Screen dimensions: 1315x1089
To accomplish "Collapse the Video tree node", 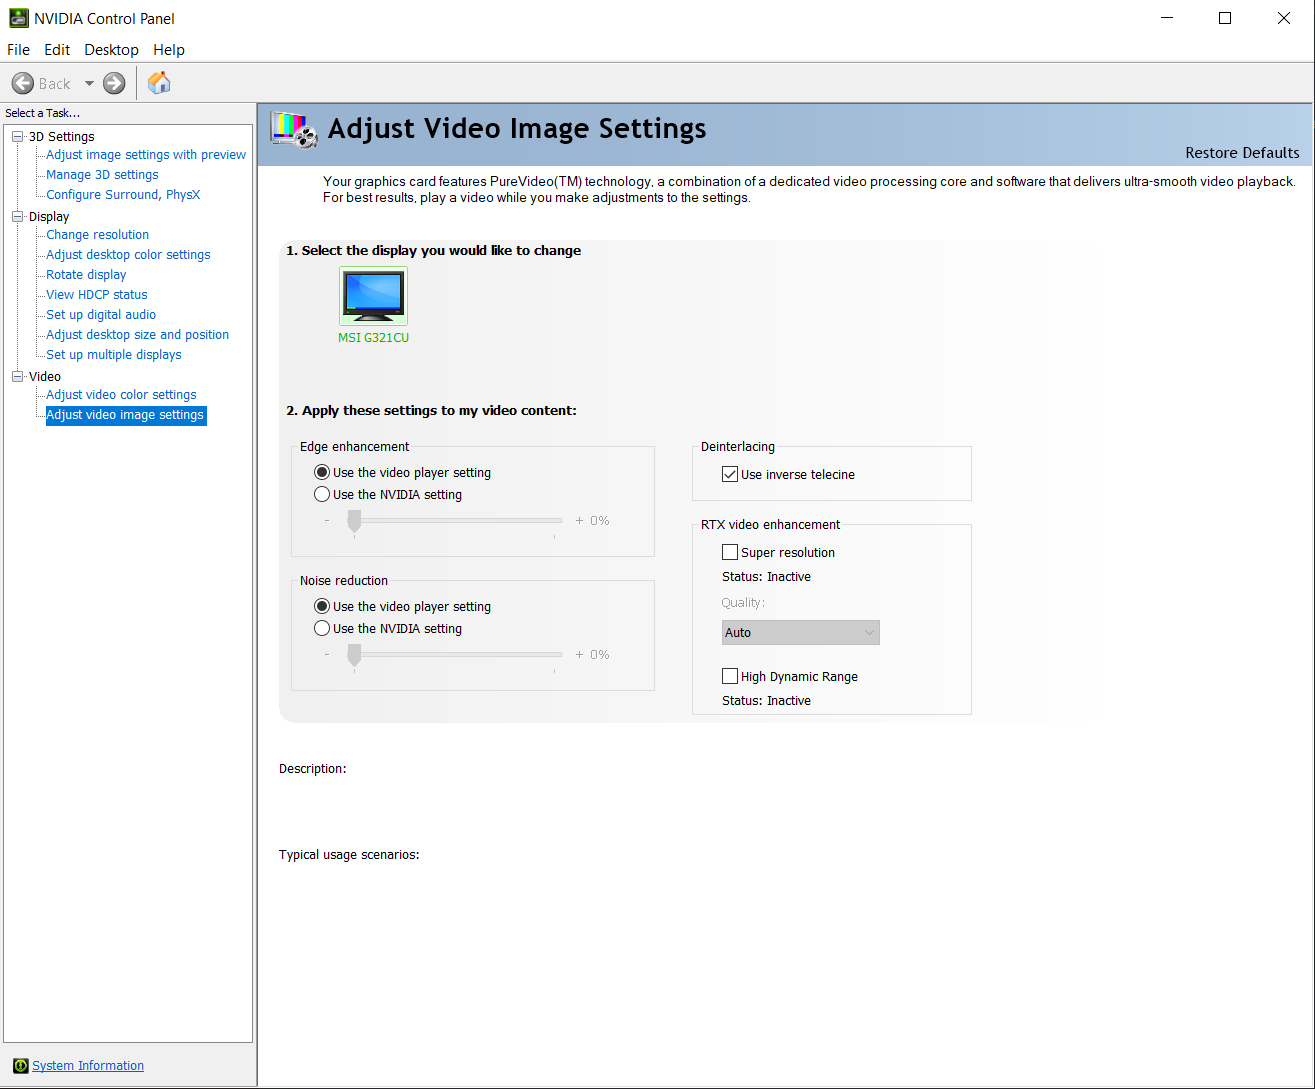I will pos(17,376).
